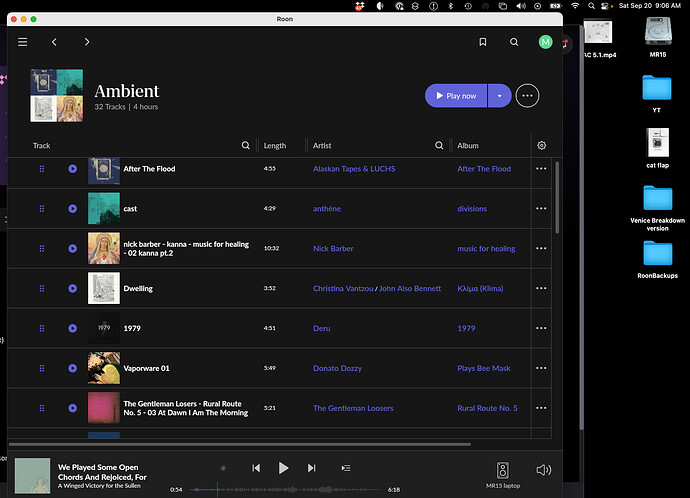Click the Play now button

click(456, 96)
